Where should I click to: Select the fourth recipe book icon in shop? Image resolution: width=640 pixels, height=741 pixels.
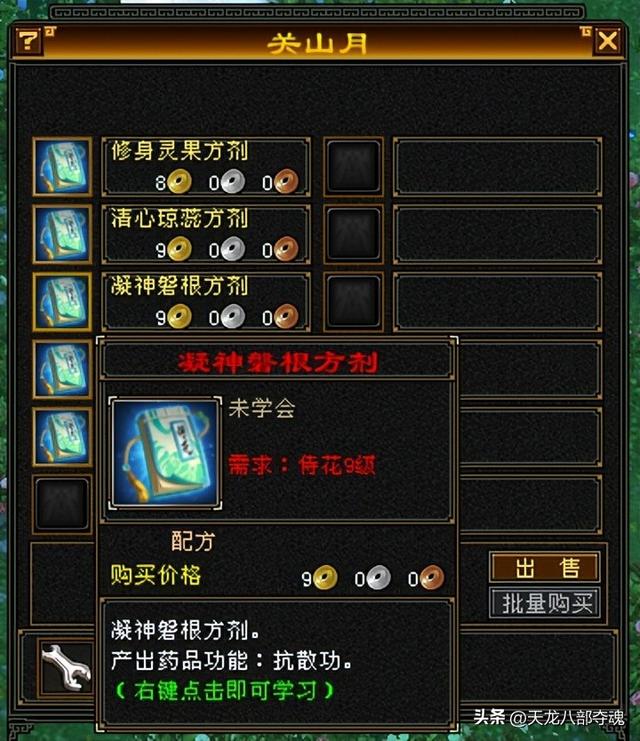coord(62,369)
